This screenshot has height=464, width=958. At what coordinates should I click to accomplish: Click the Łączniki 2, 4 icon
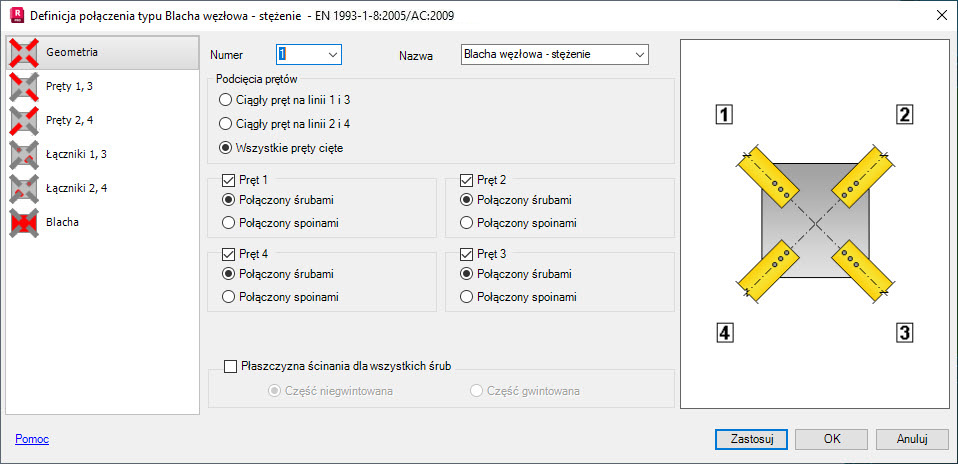(24, 189)
